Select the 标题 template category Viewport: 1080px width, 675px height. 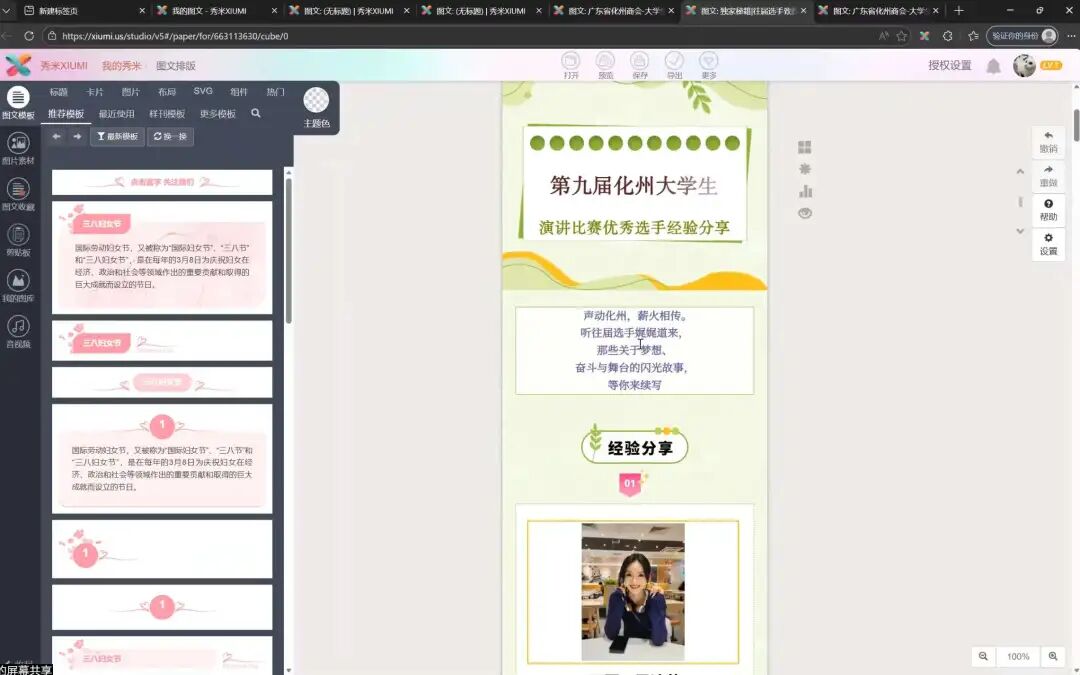[x=59, y=92]
